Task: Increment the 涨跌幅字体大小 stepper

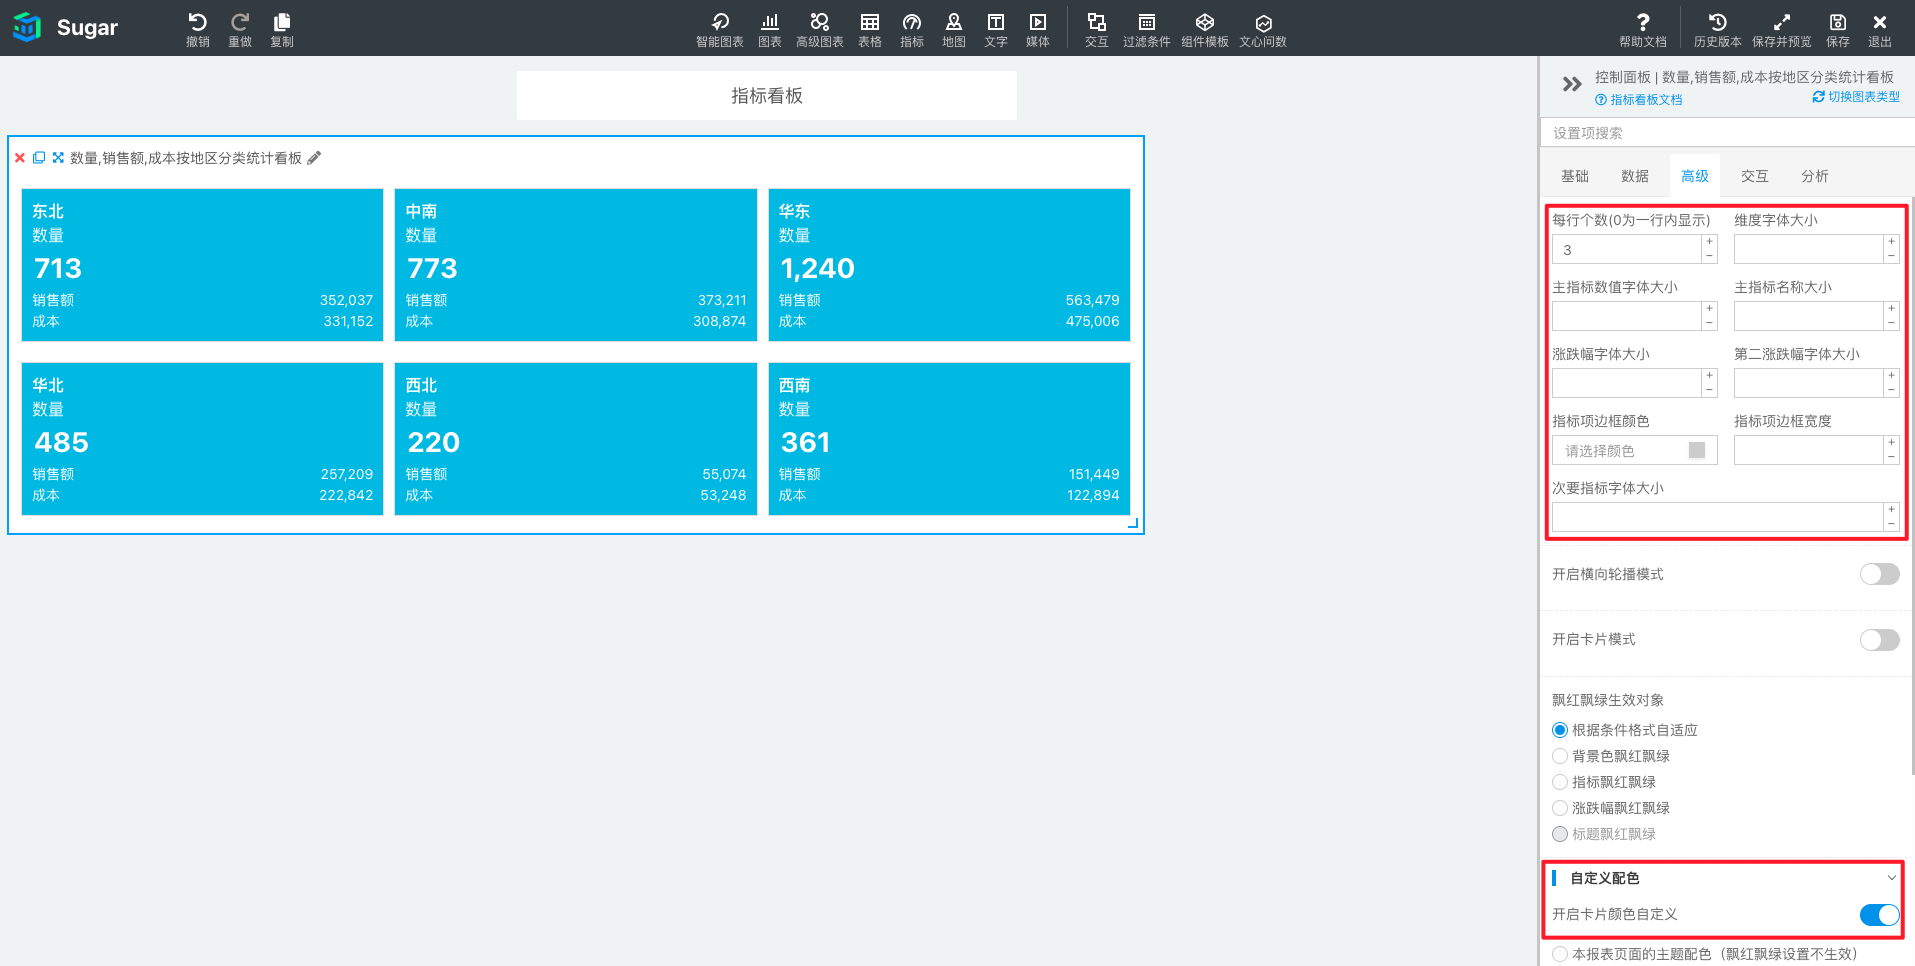Action: coord(1709,376)
